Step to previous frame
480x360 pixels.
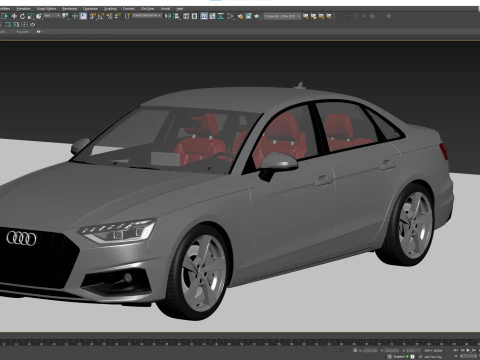click(x=462, y=350)
